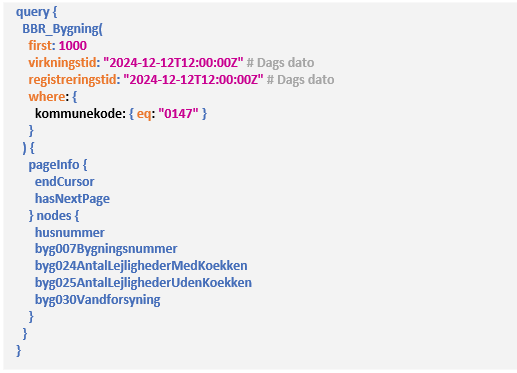Image resolution: width=517 pixels, height=373 pixels.
Task: Click the husnummer field
Action: pos(70,233)
